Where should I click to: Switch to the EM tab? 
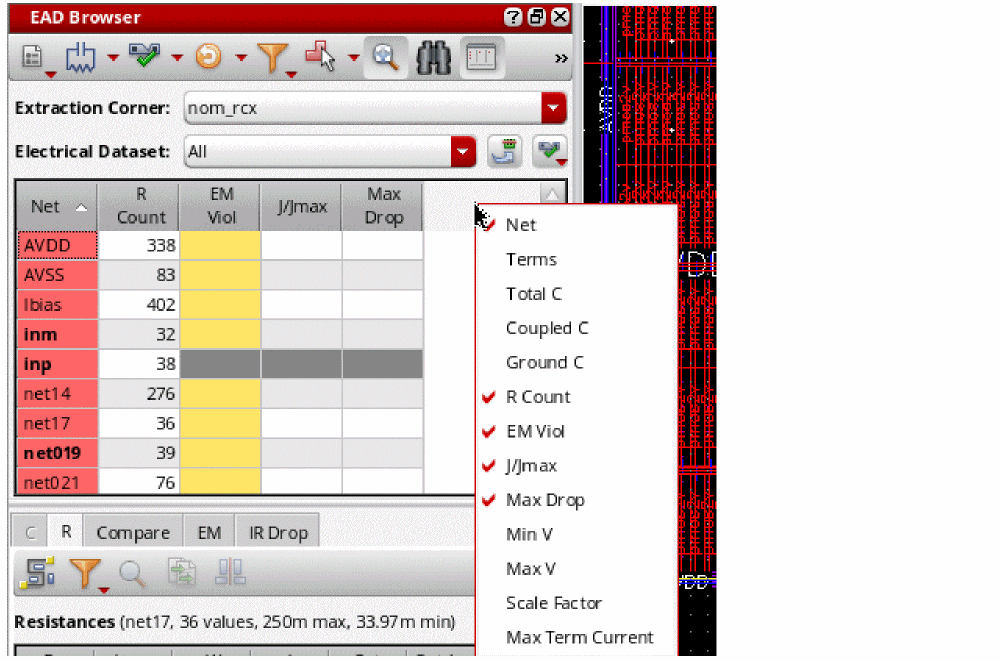coord(209,532)
